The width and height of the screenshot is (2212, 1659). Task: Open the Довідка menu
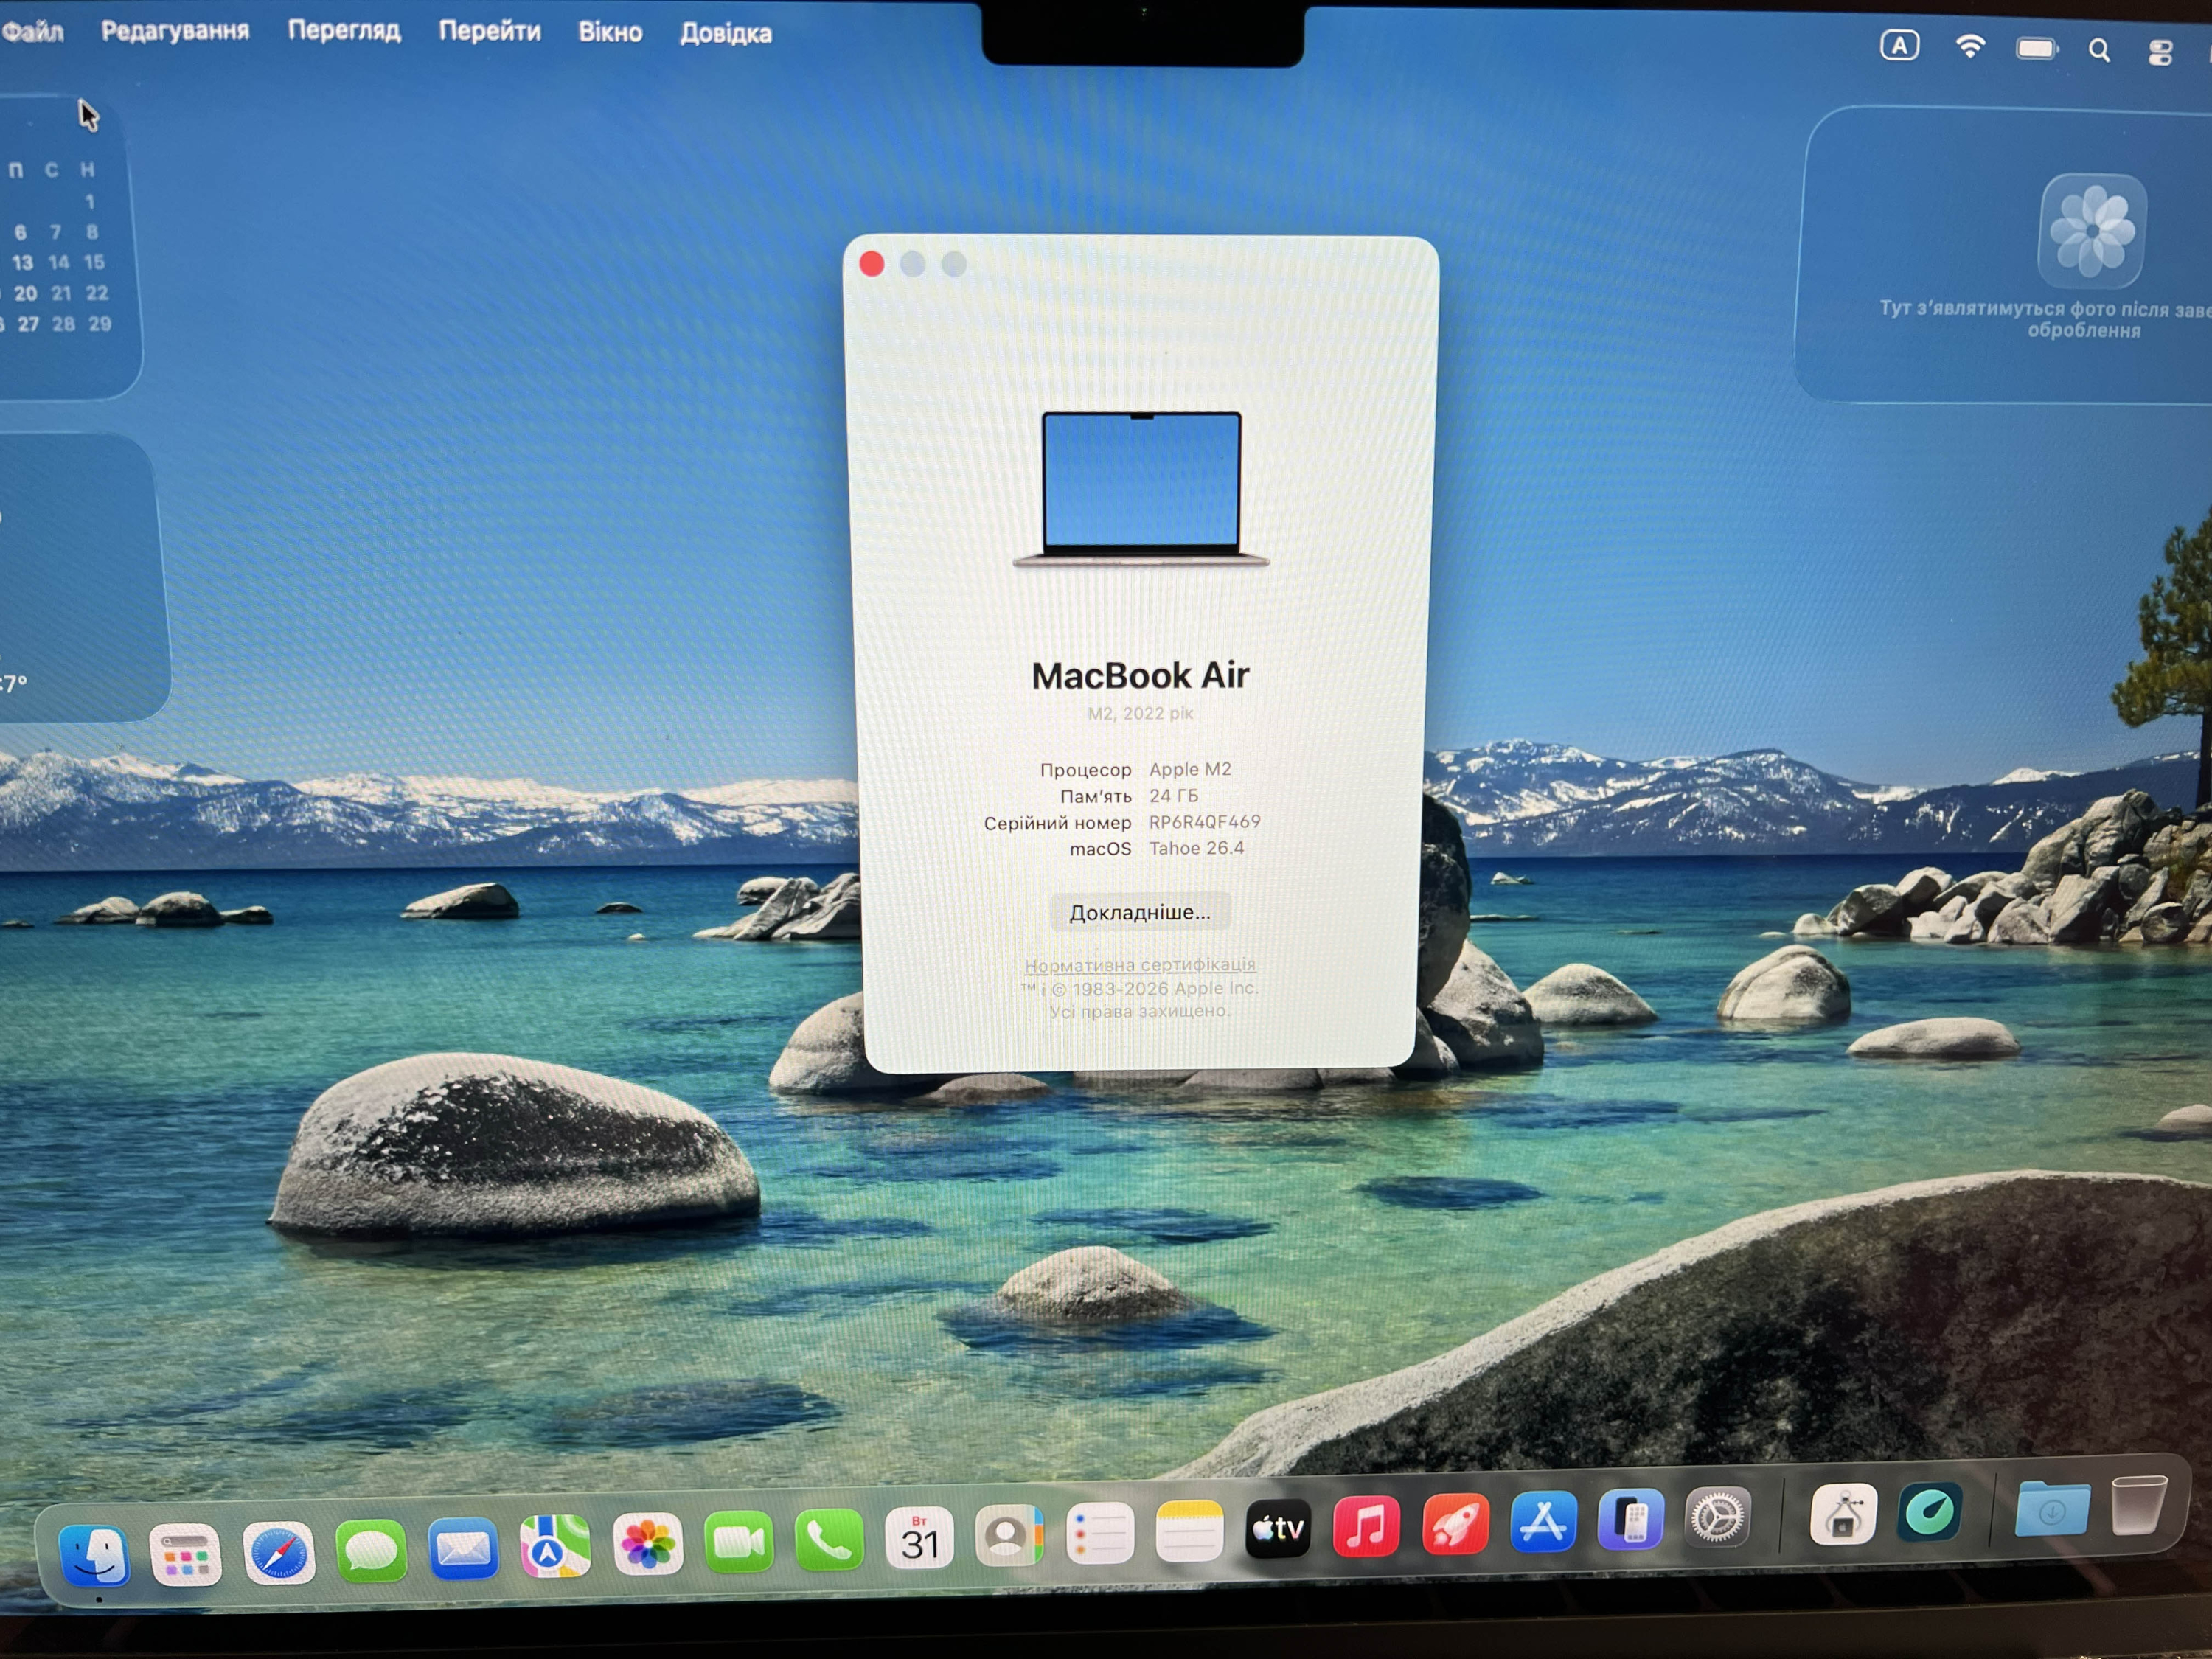tap(726, 33)
